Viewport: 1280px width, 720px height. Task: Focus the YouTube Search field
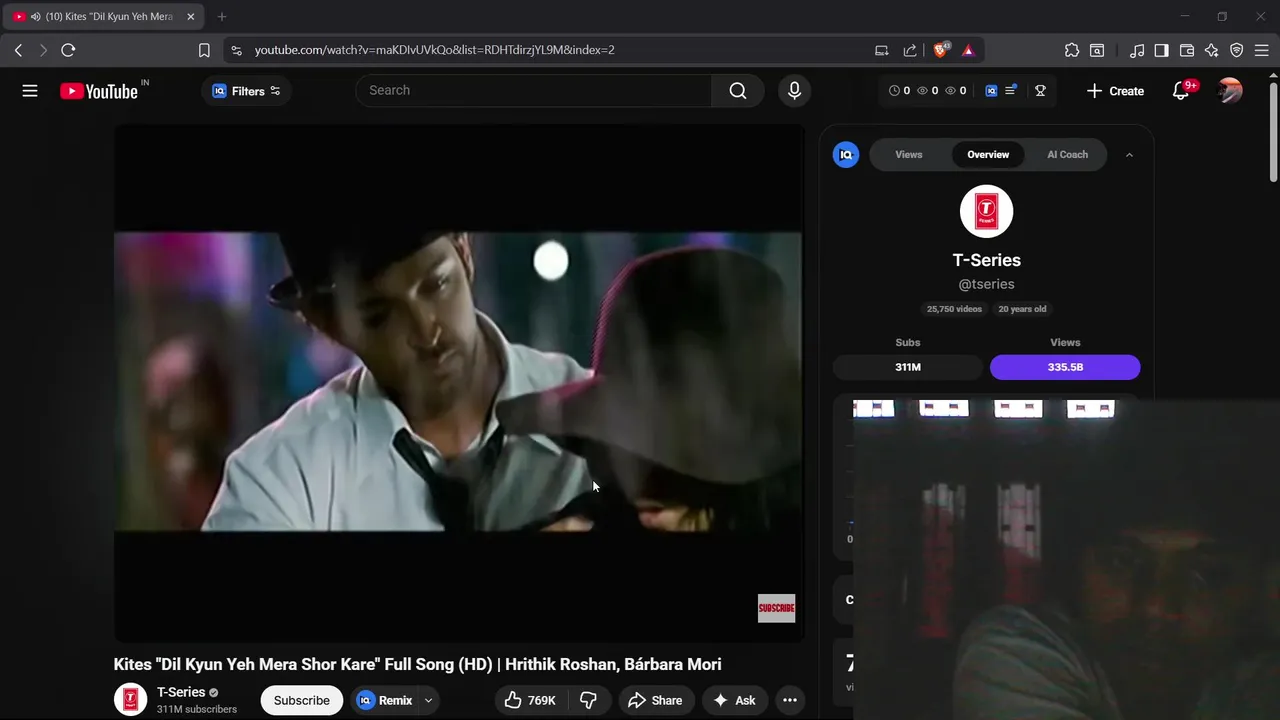[534, 90]
